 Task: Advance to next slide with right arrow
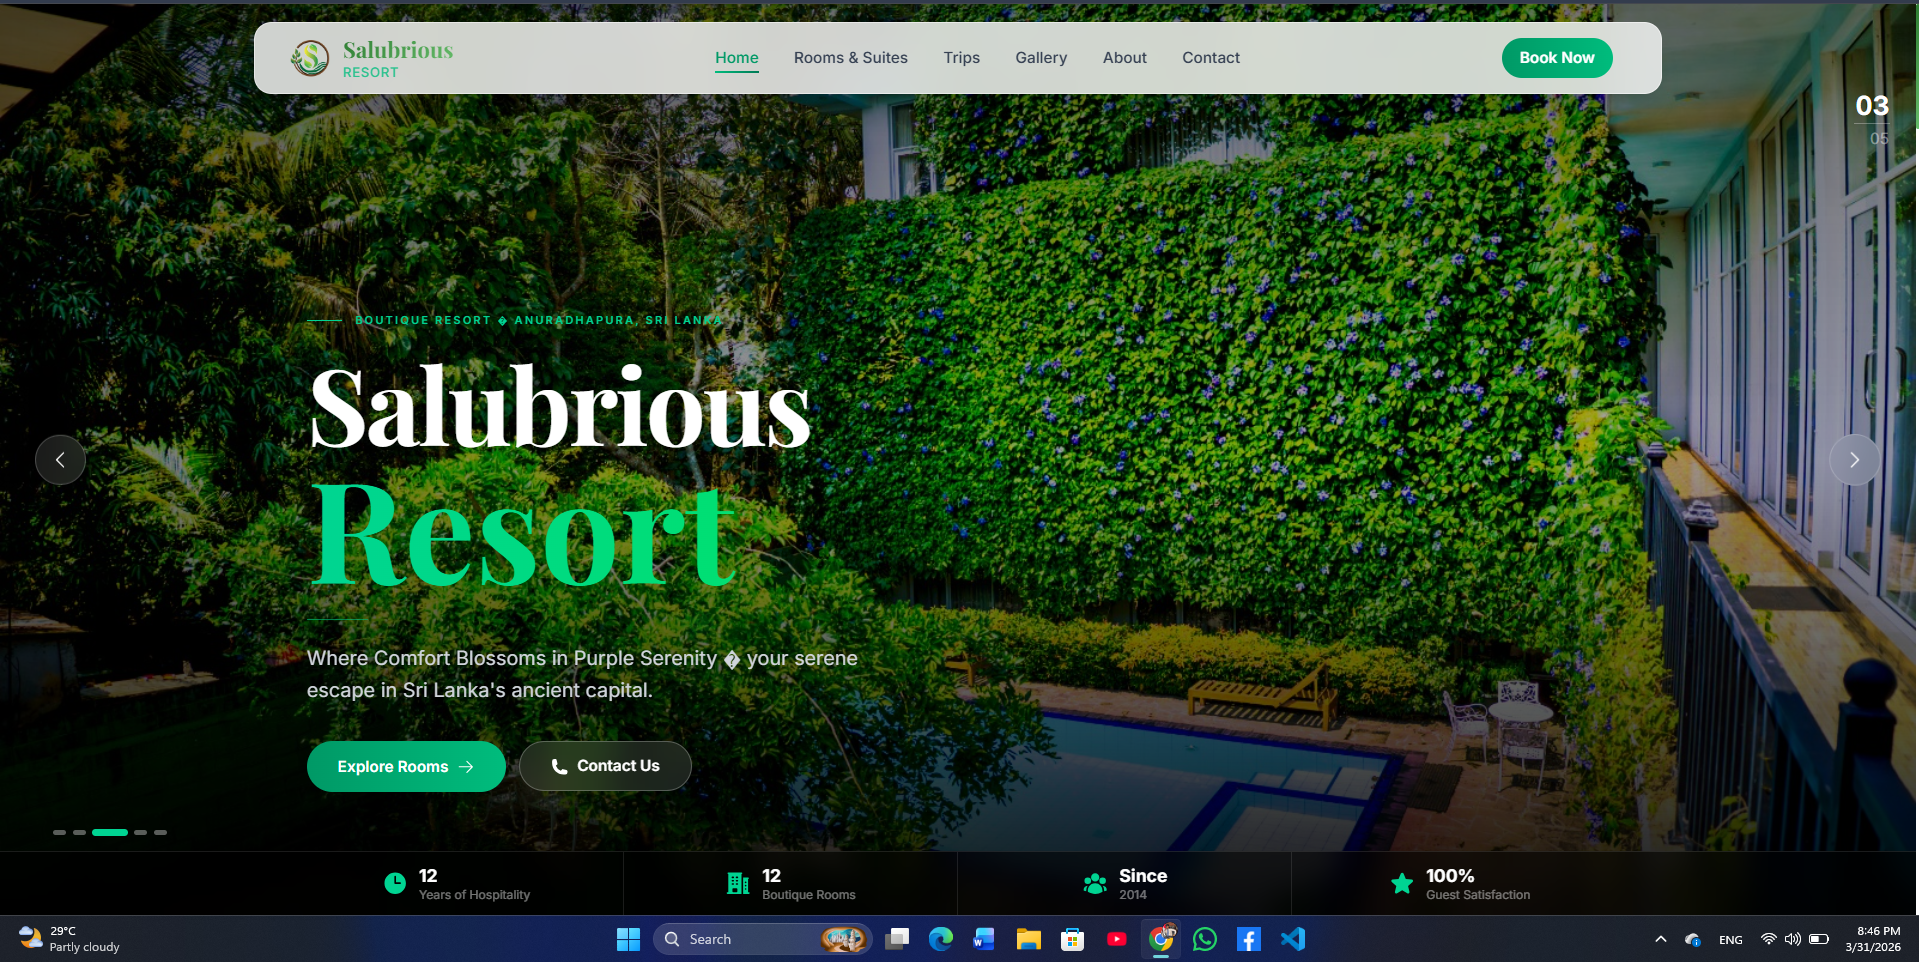[1854, 460]
